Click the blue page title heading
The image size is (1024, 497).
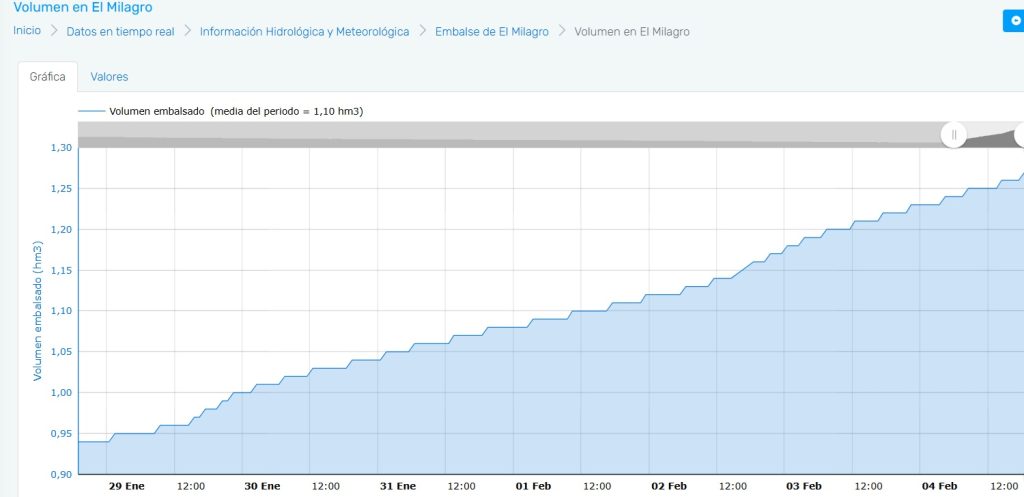(83, 7)
